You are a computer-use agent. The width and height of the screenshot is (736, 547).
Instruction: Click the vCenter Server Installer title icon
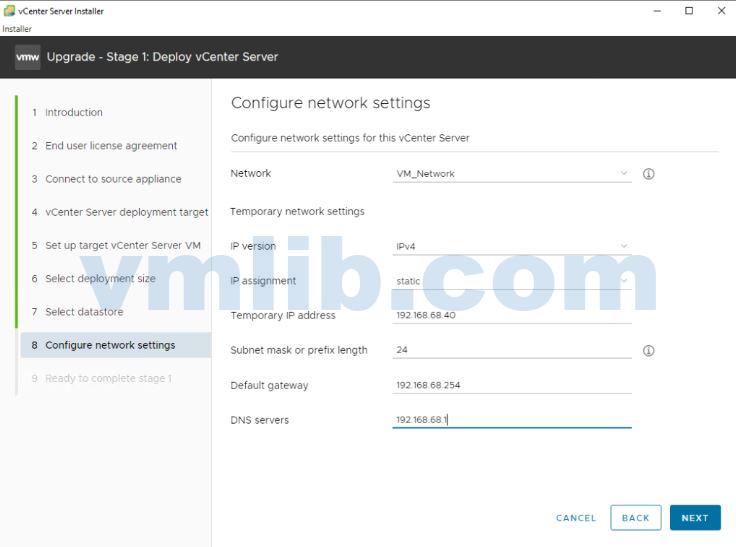9,11
